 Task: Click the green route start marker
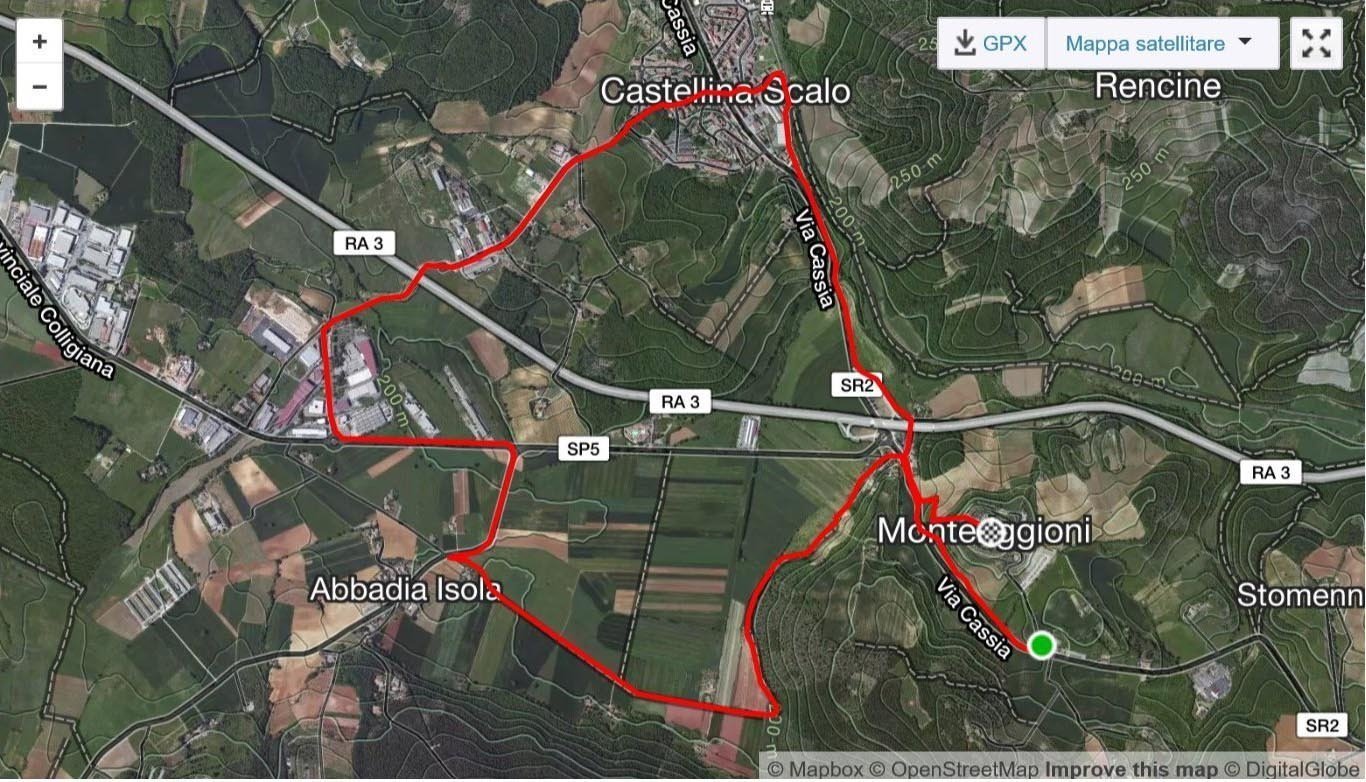coord(1041,645)
